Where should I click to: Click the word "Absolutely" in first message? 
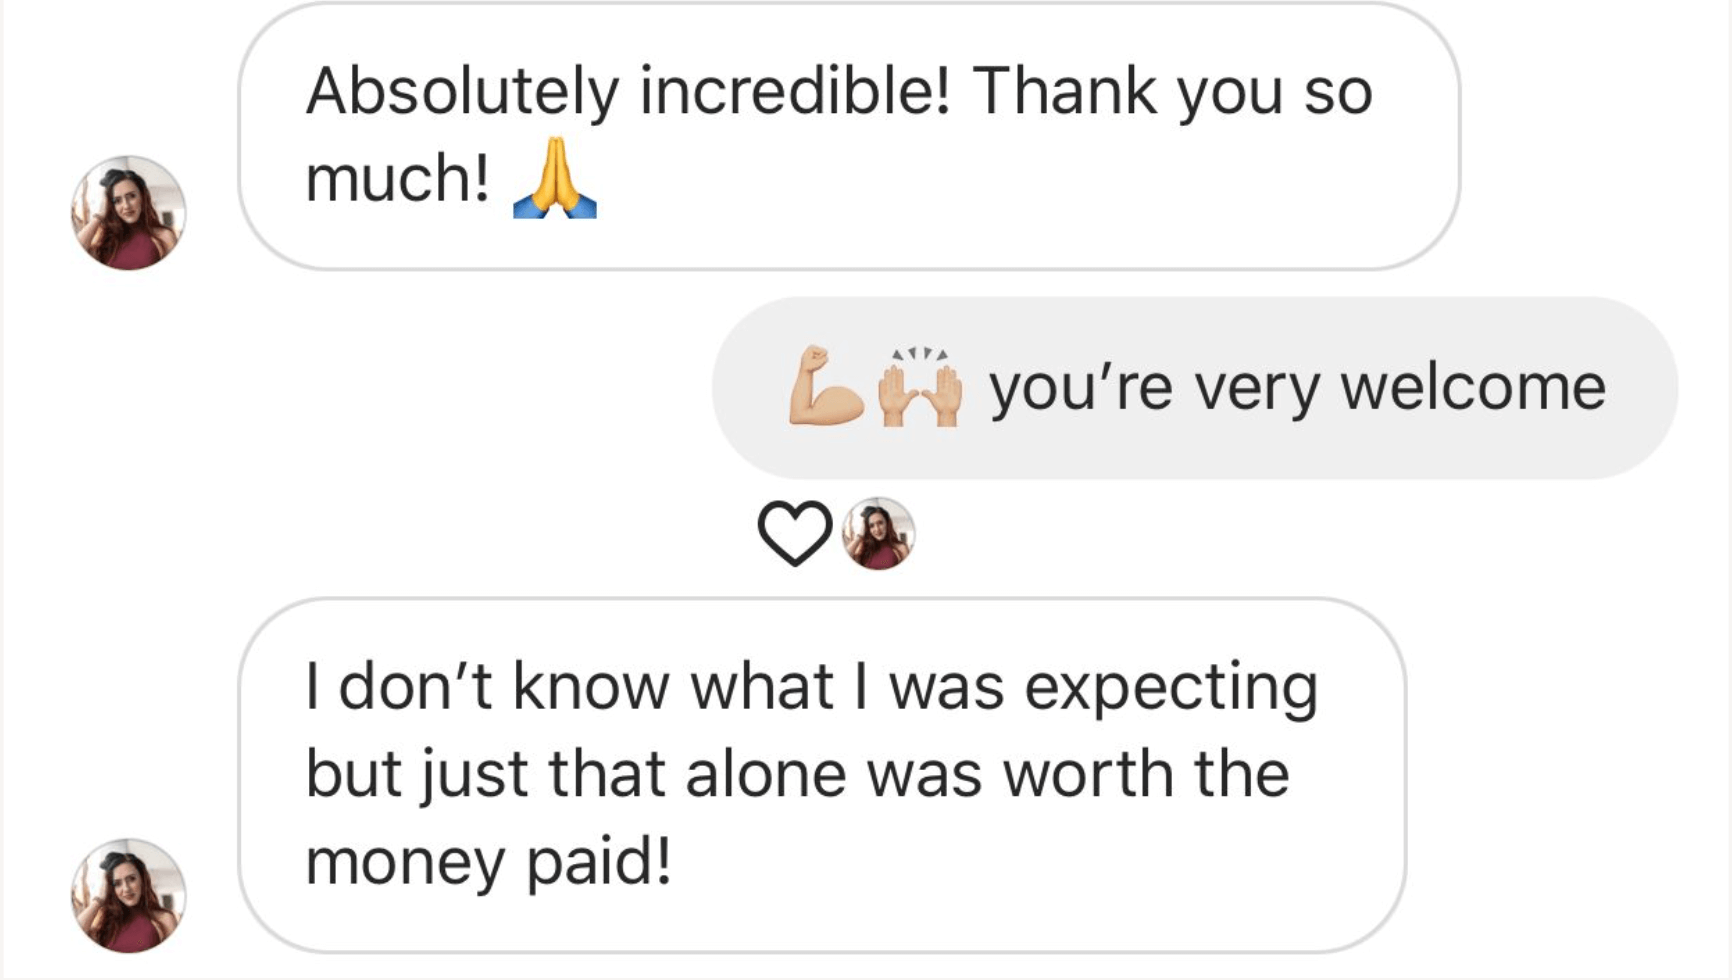pyautogui.click(x=462, y=92)
